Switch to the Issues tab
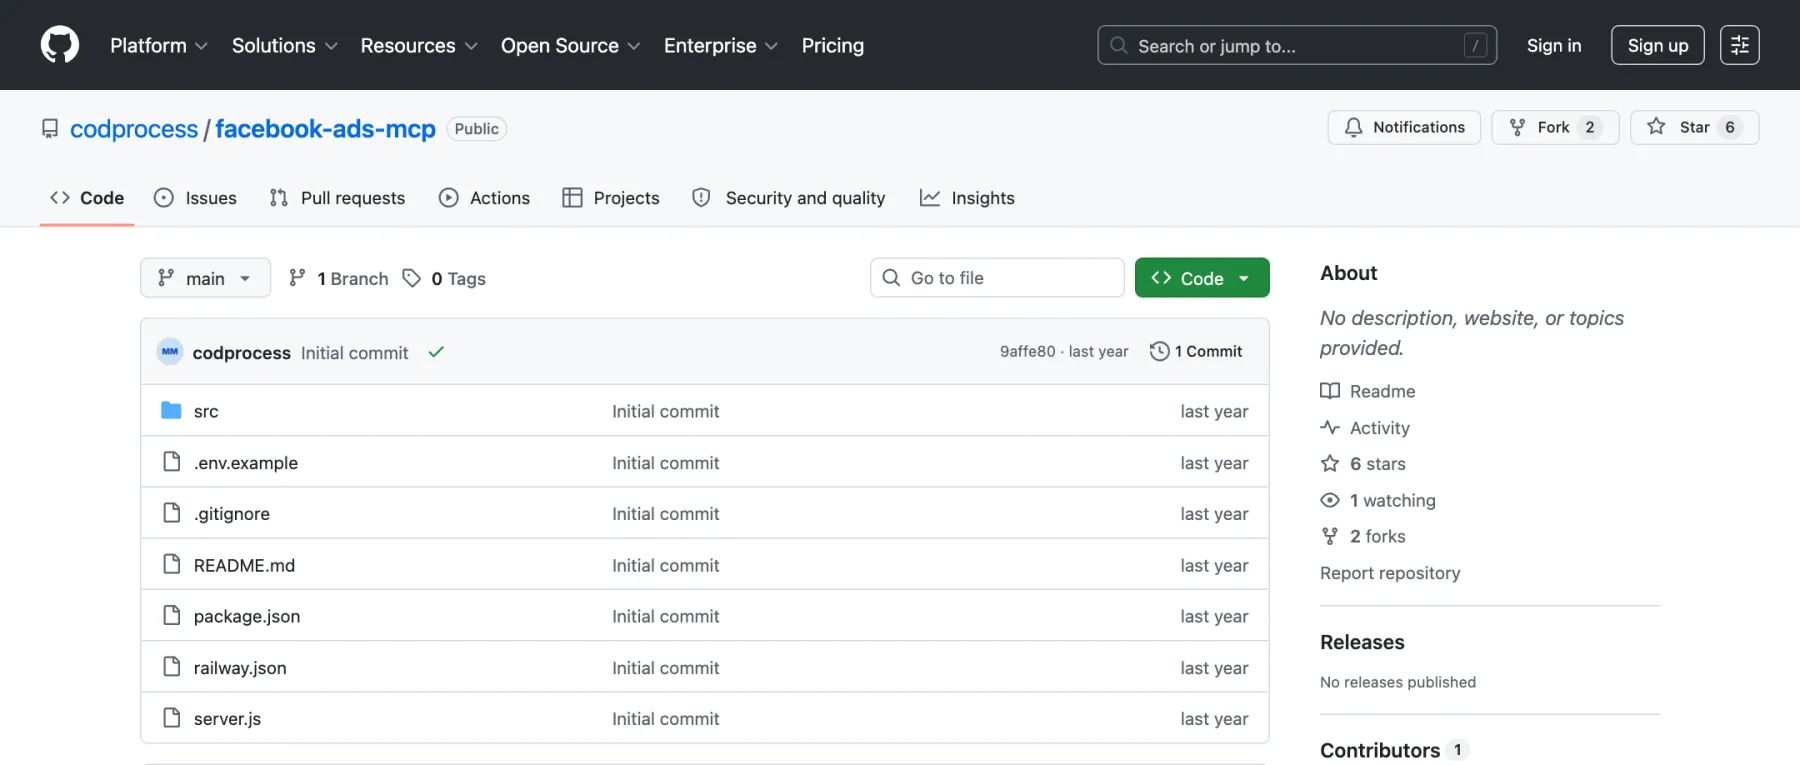The height and width of the screenshot is (765, 1800). [x=195, y=198]
